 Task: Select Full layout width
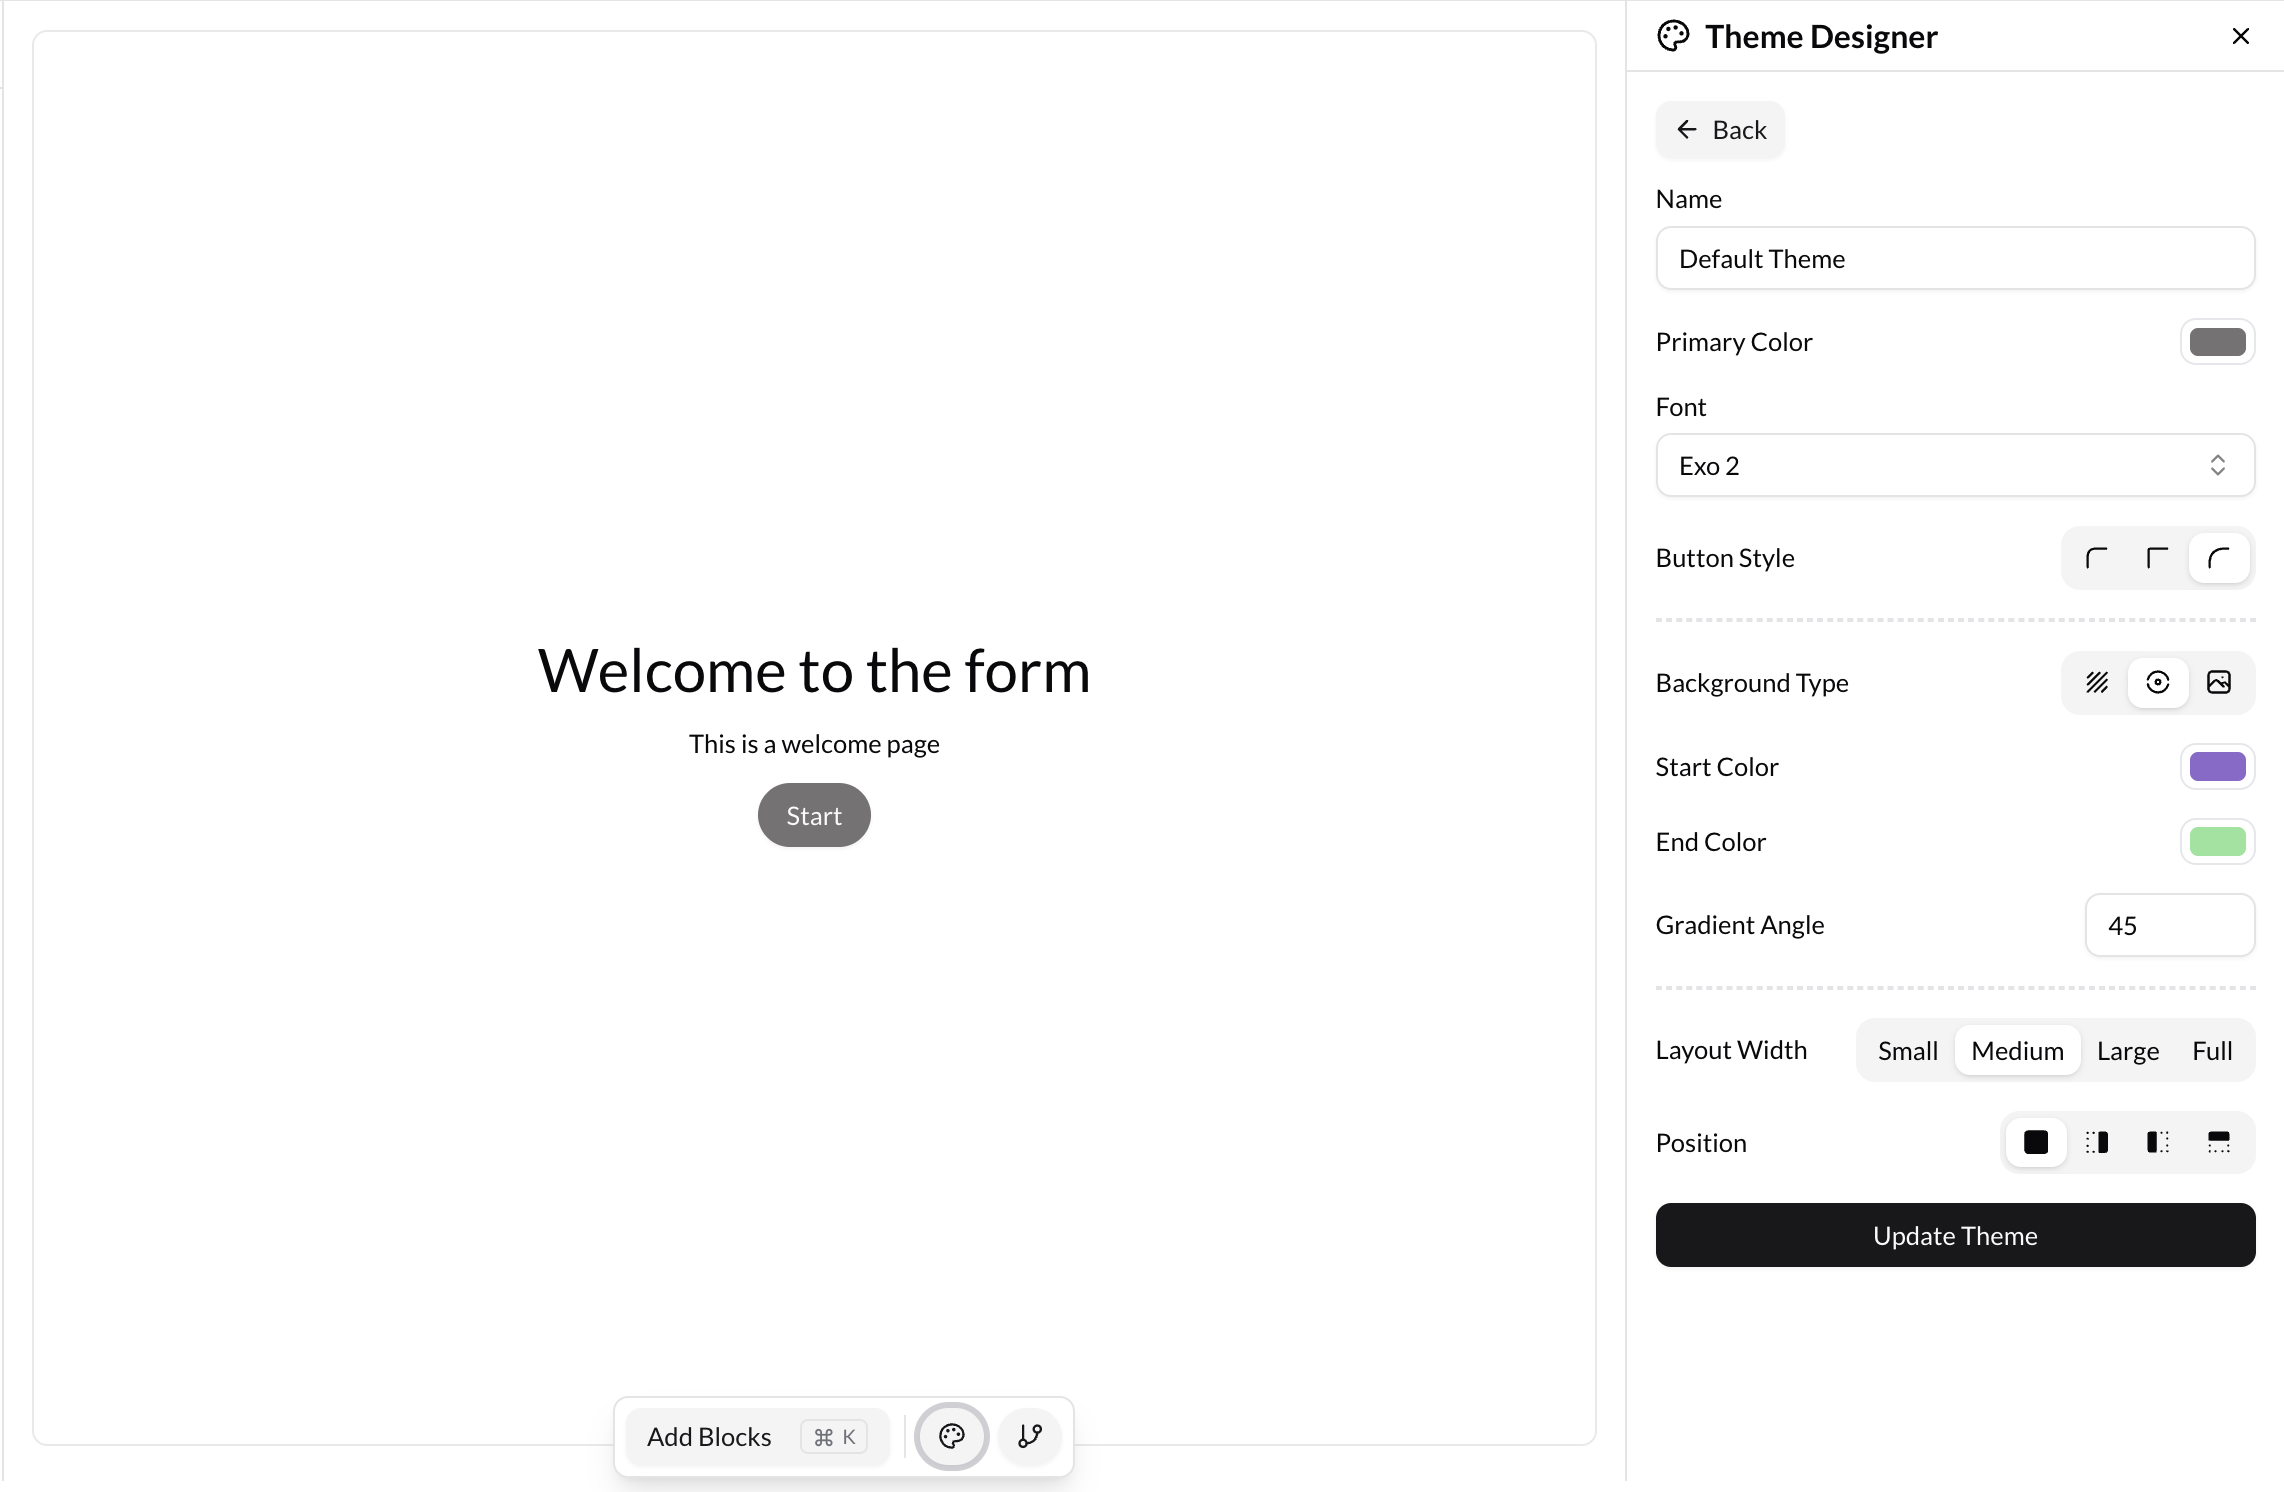pos(2212,1050)
